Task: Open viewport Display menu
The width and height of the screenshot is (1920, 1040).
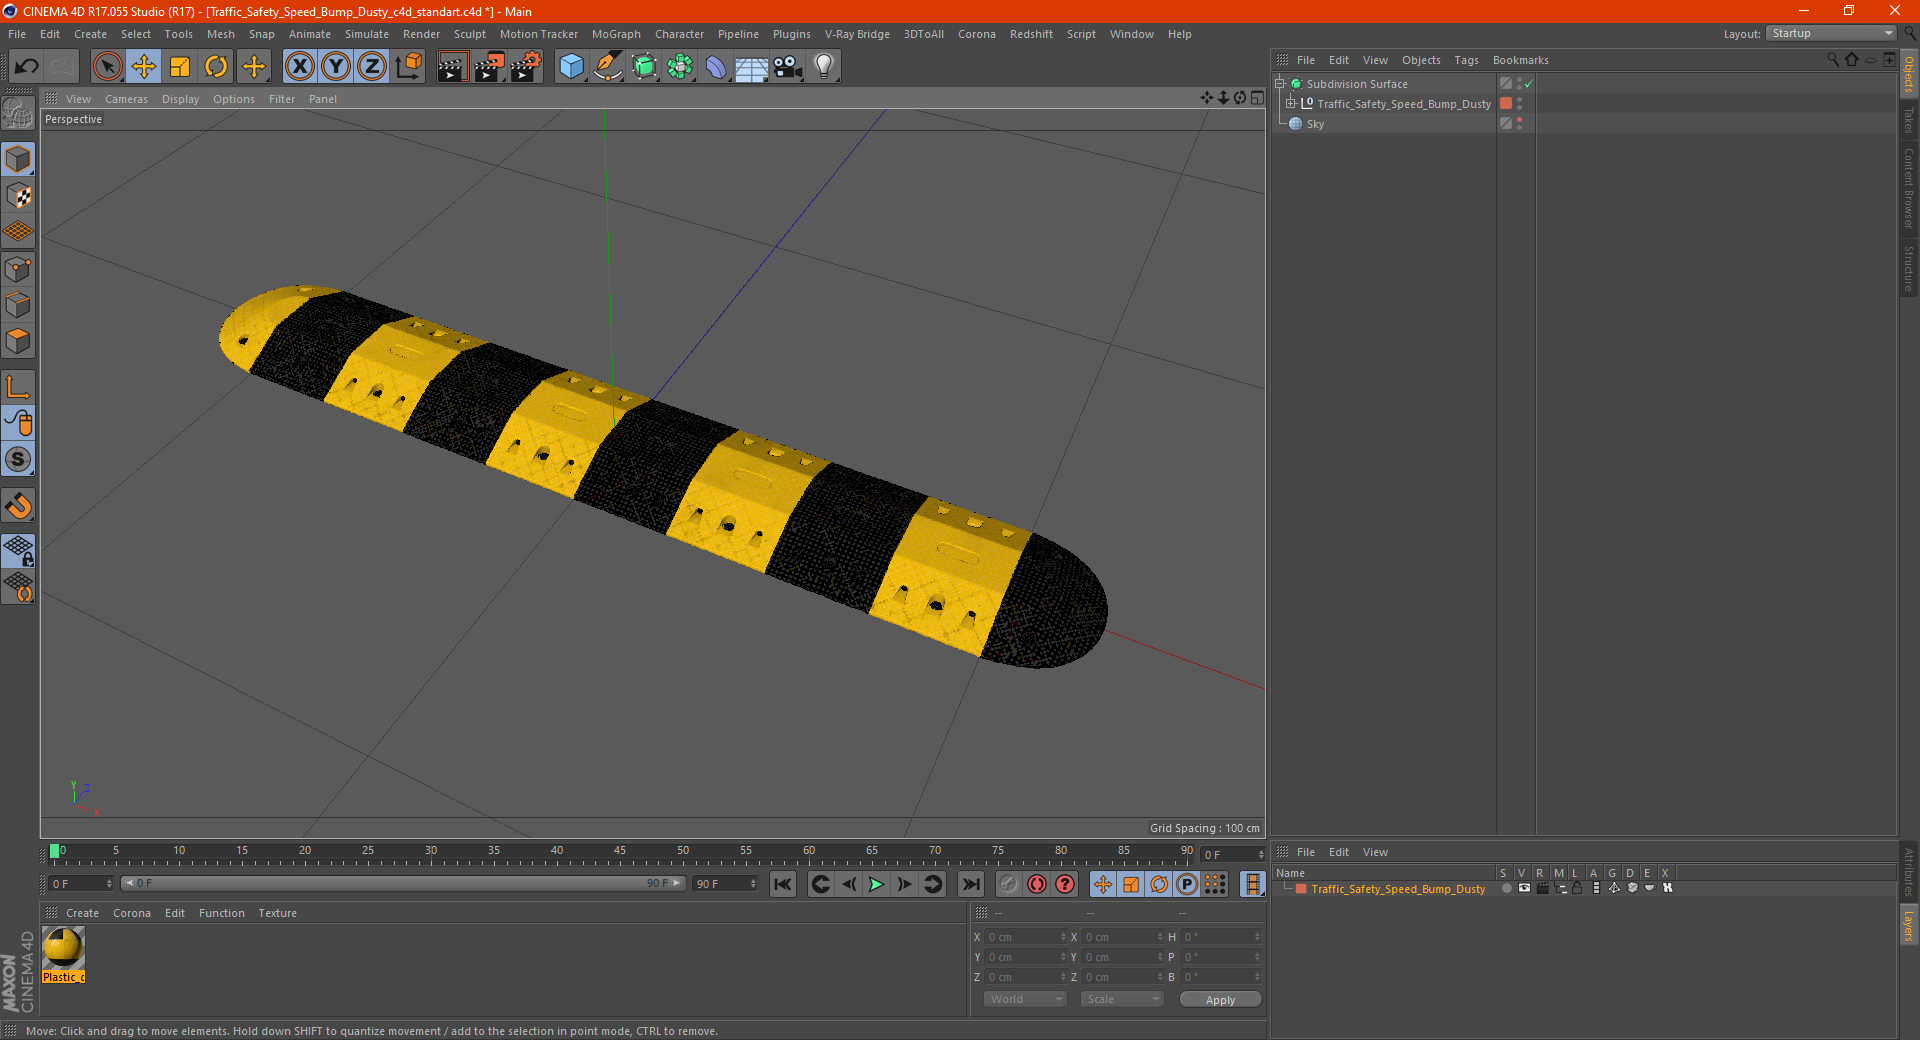Action: tap(180, 99)
